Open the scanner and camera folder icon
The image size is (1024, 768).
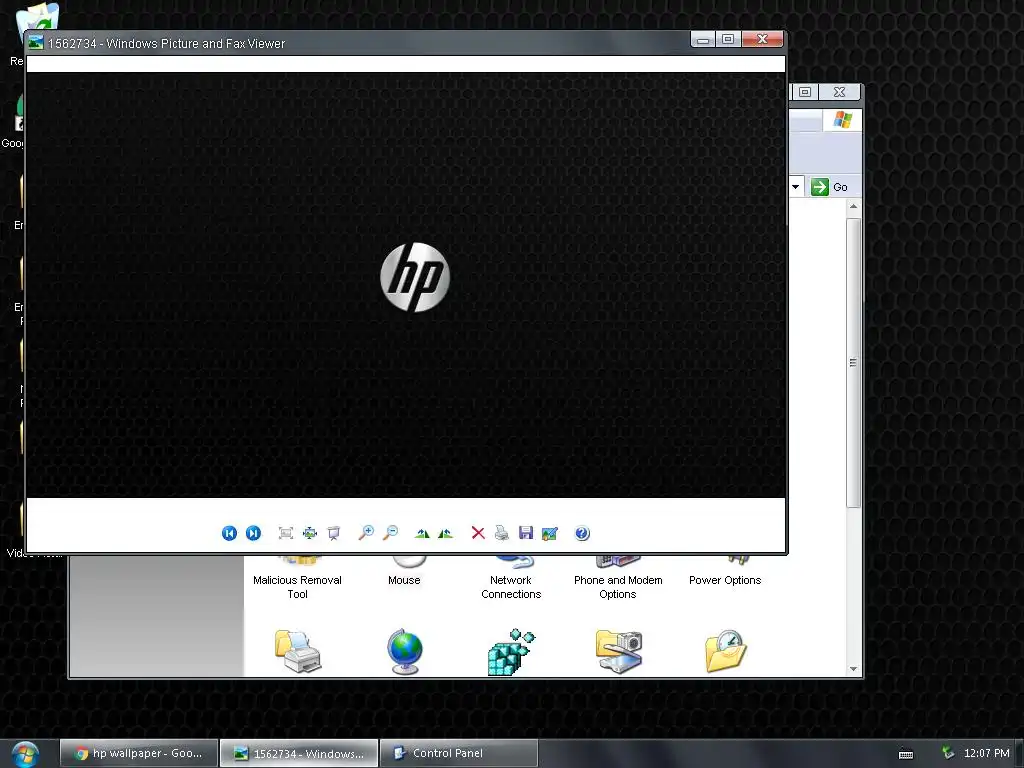click(x=618, y=651)
